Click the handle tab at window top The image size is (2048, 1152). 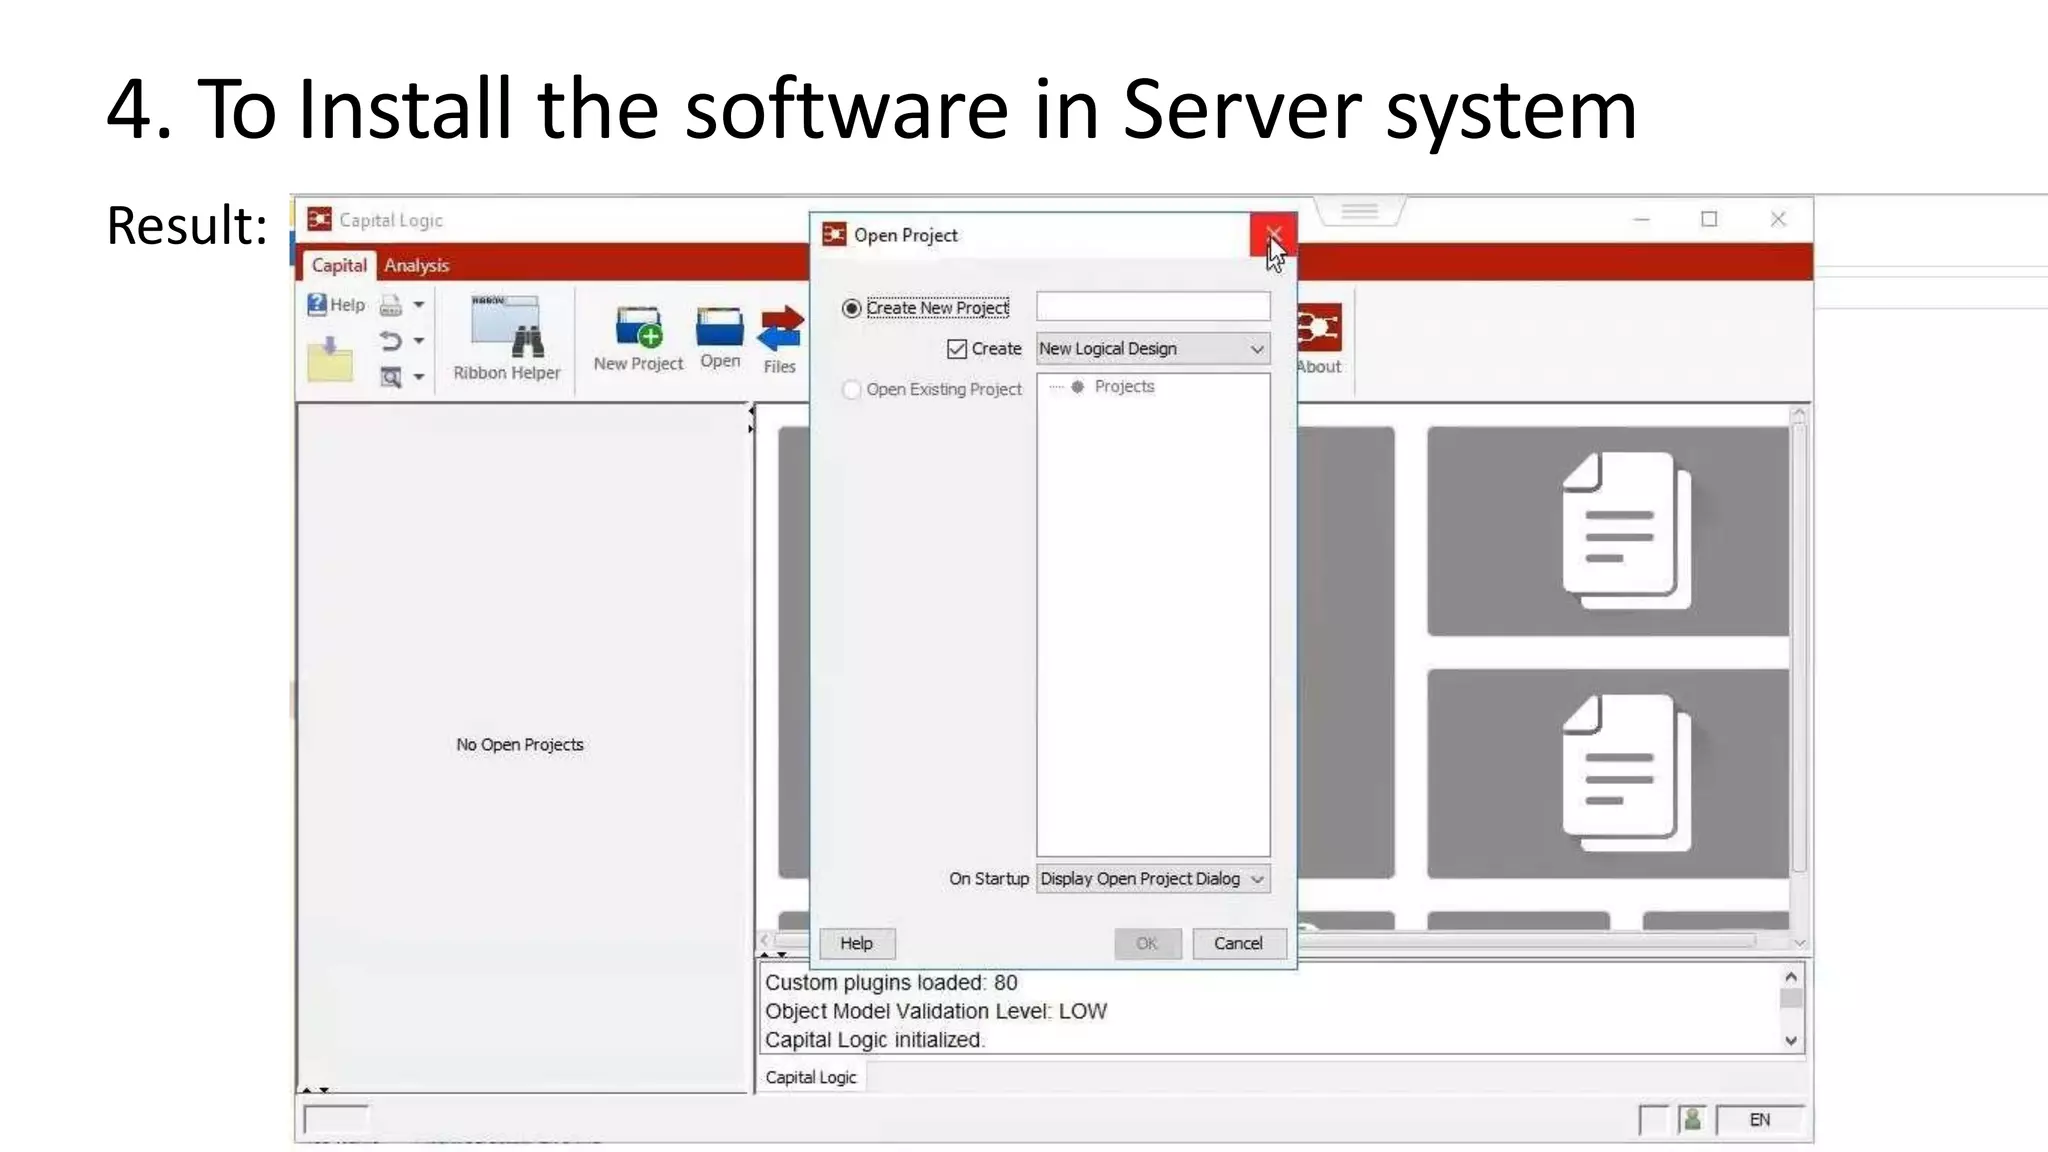point(1360,211)
